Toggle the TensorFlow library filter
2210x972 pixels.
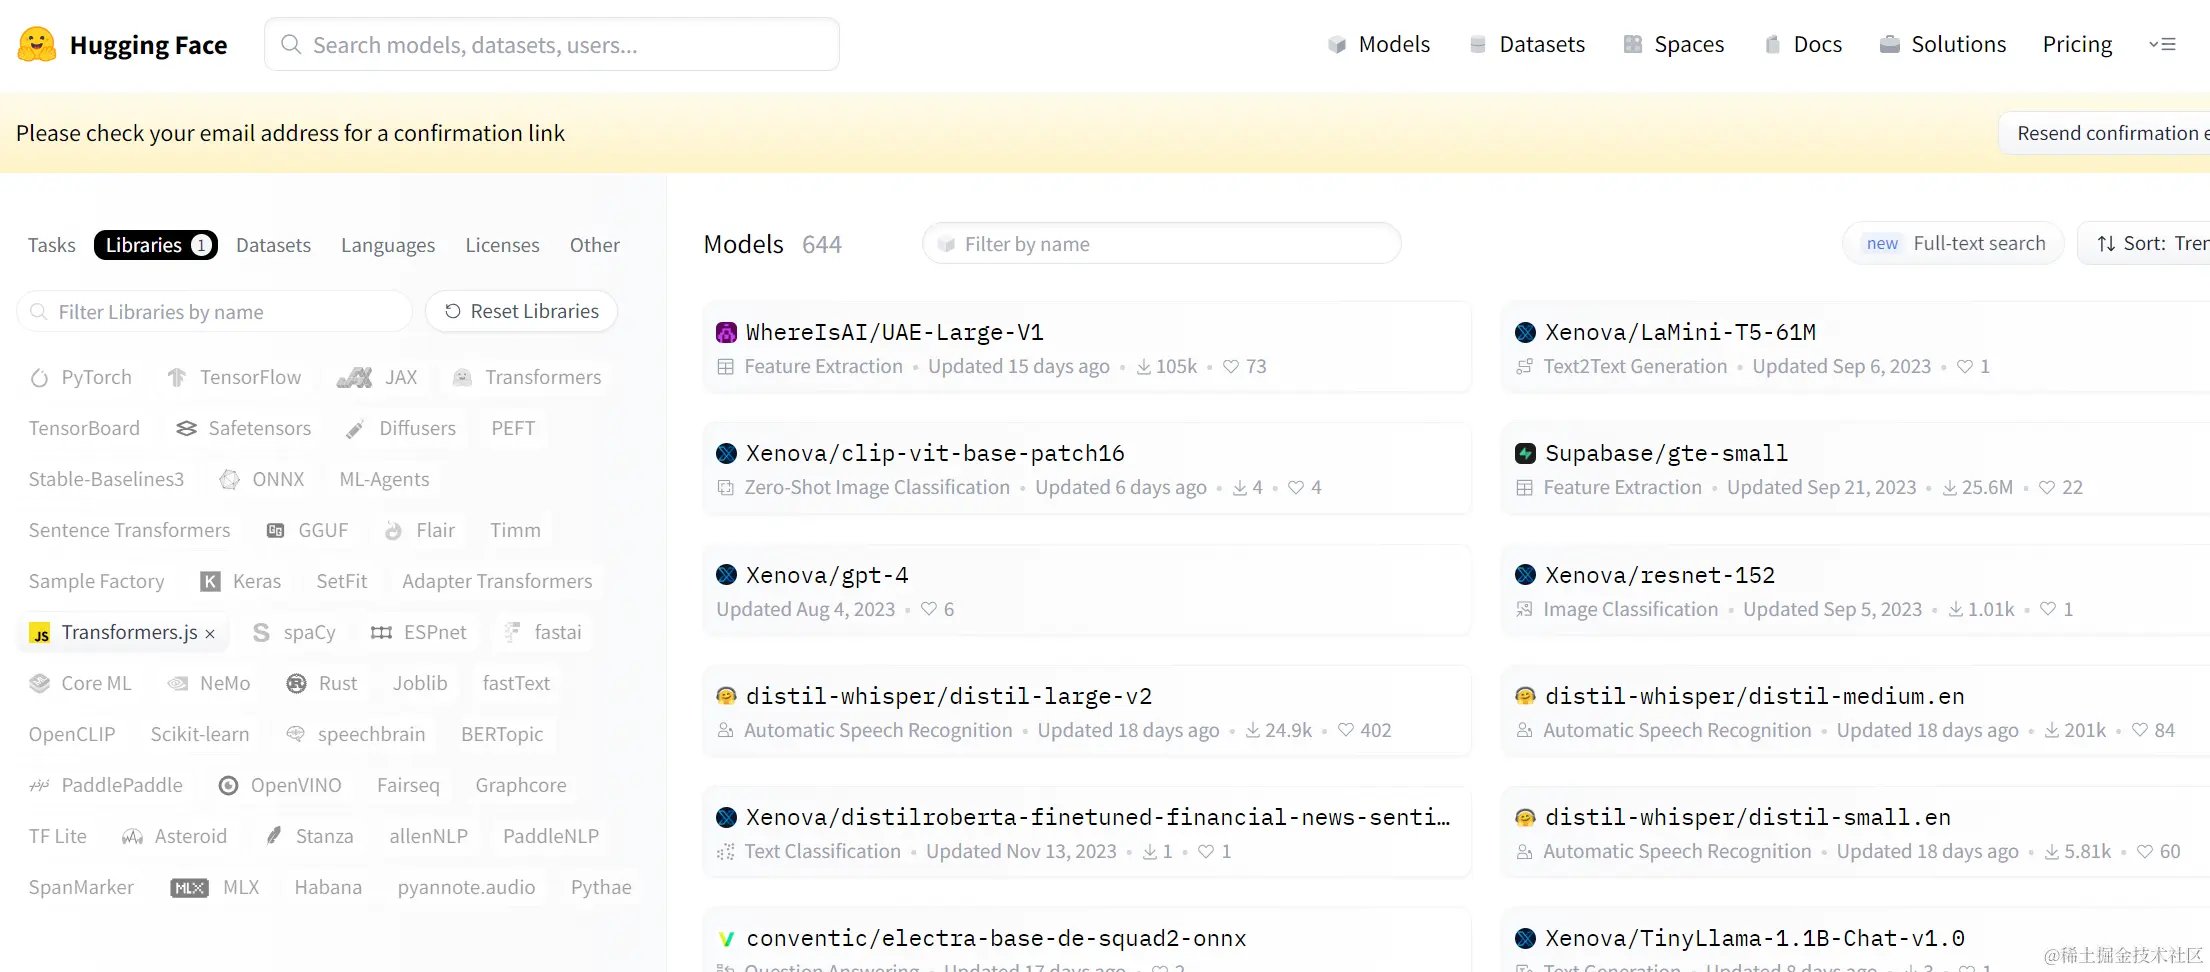click(x=234, y=377)
